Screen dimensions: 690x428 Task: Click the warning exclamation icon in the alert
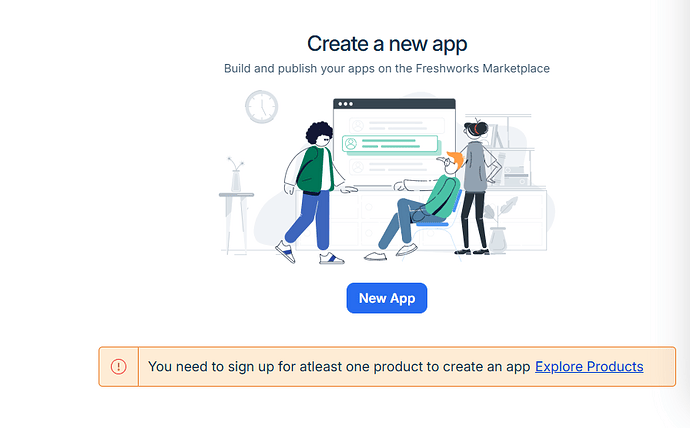[x=119, y=367]
